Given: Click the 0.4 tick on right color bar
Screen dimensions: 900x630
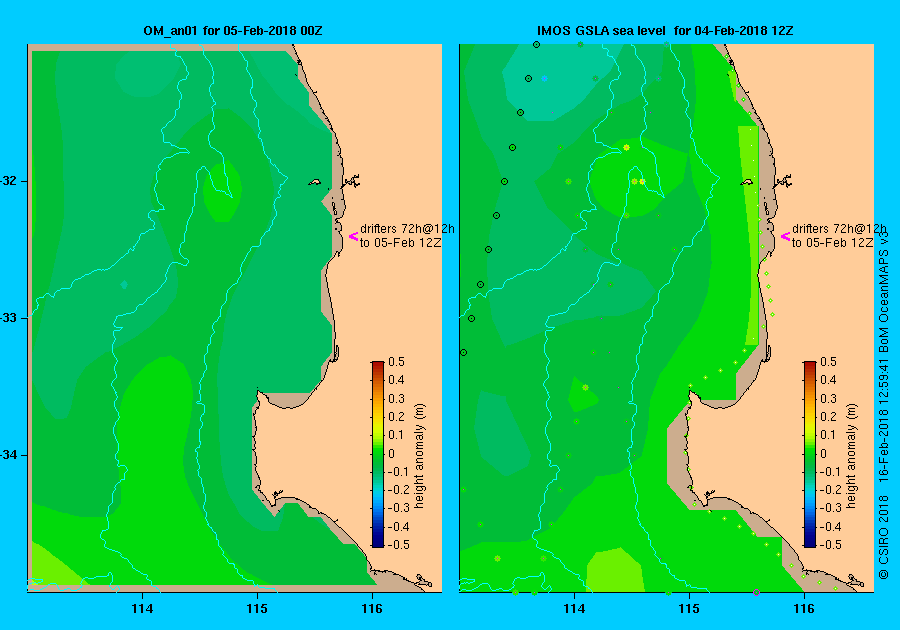Looking at the screenshot, I should coord(828,380).
